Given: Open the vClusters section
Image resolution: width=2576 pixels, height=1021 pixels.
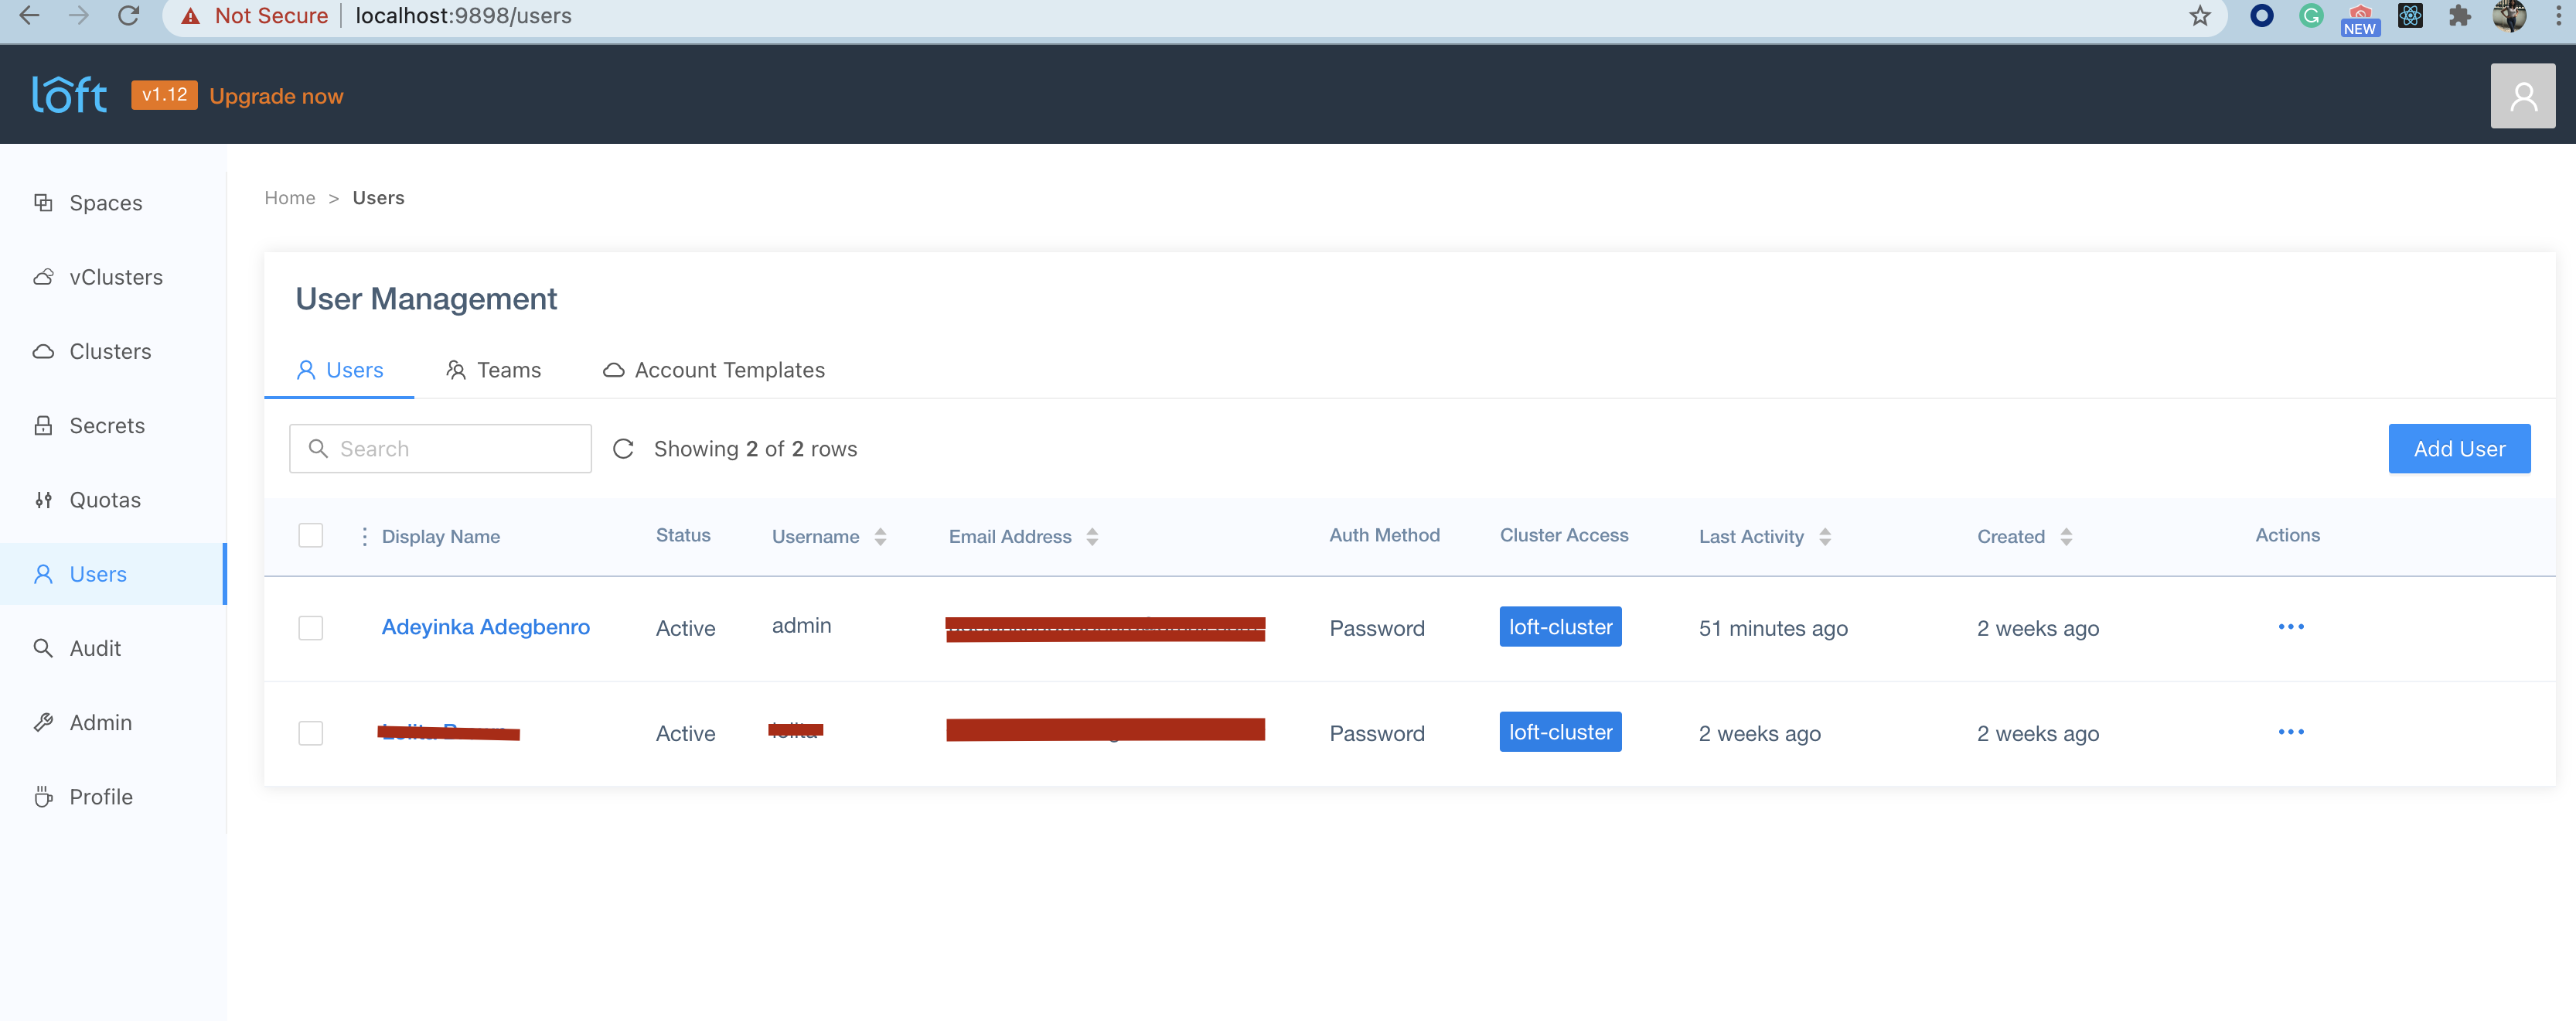Looking at the screenshot, I should [x=115, y=277].
